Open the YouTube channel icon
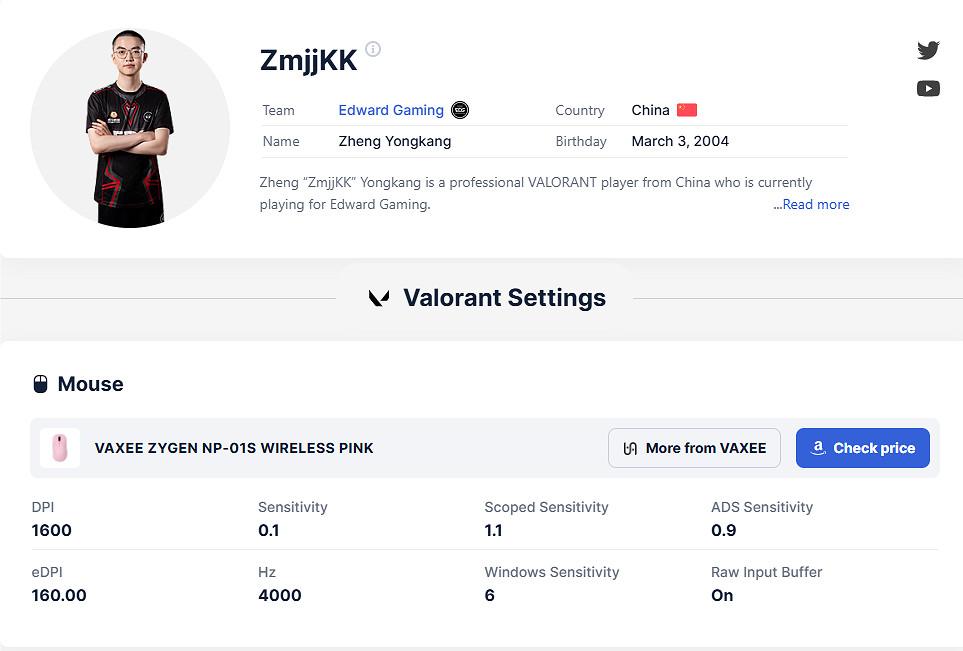Screen dimensions: 963x651 928,89
